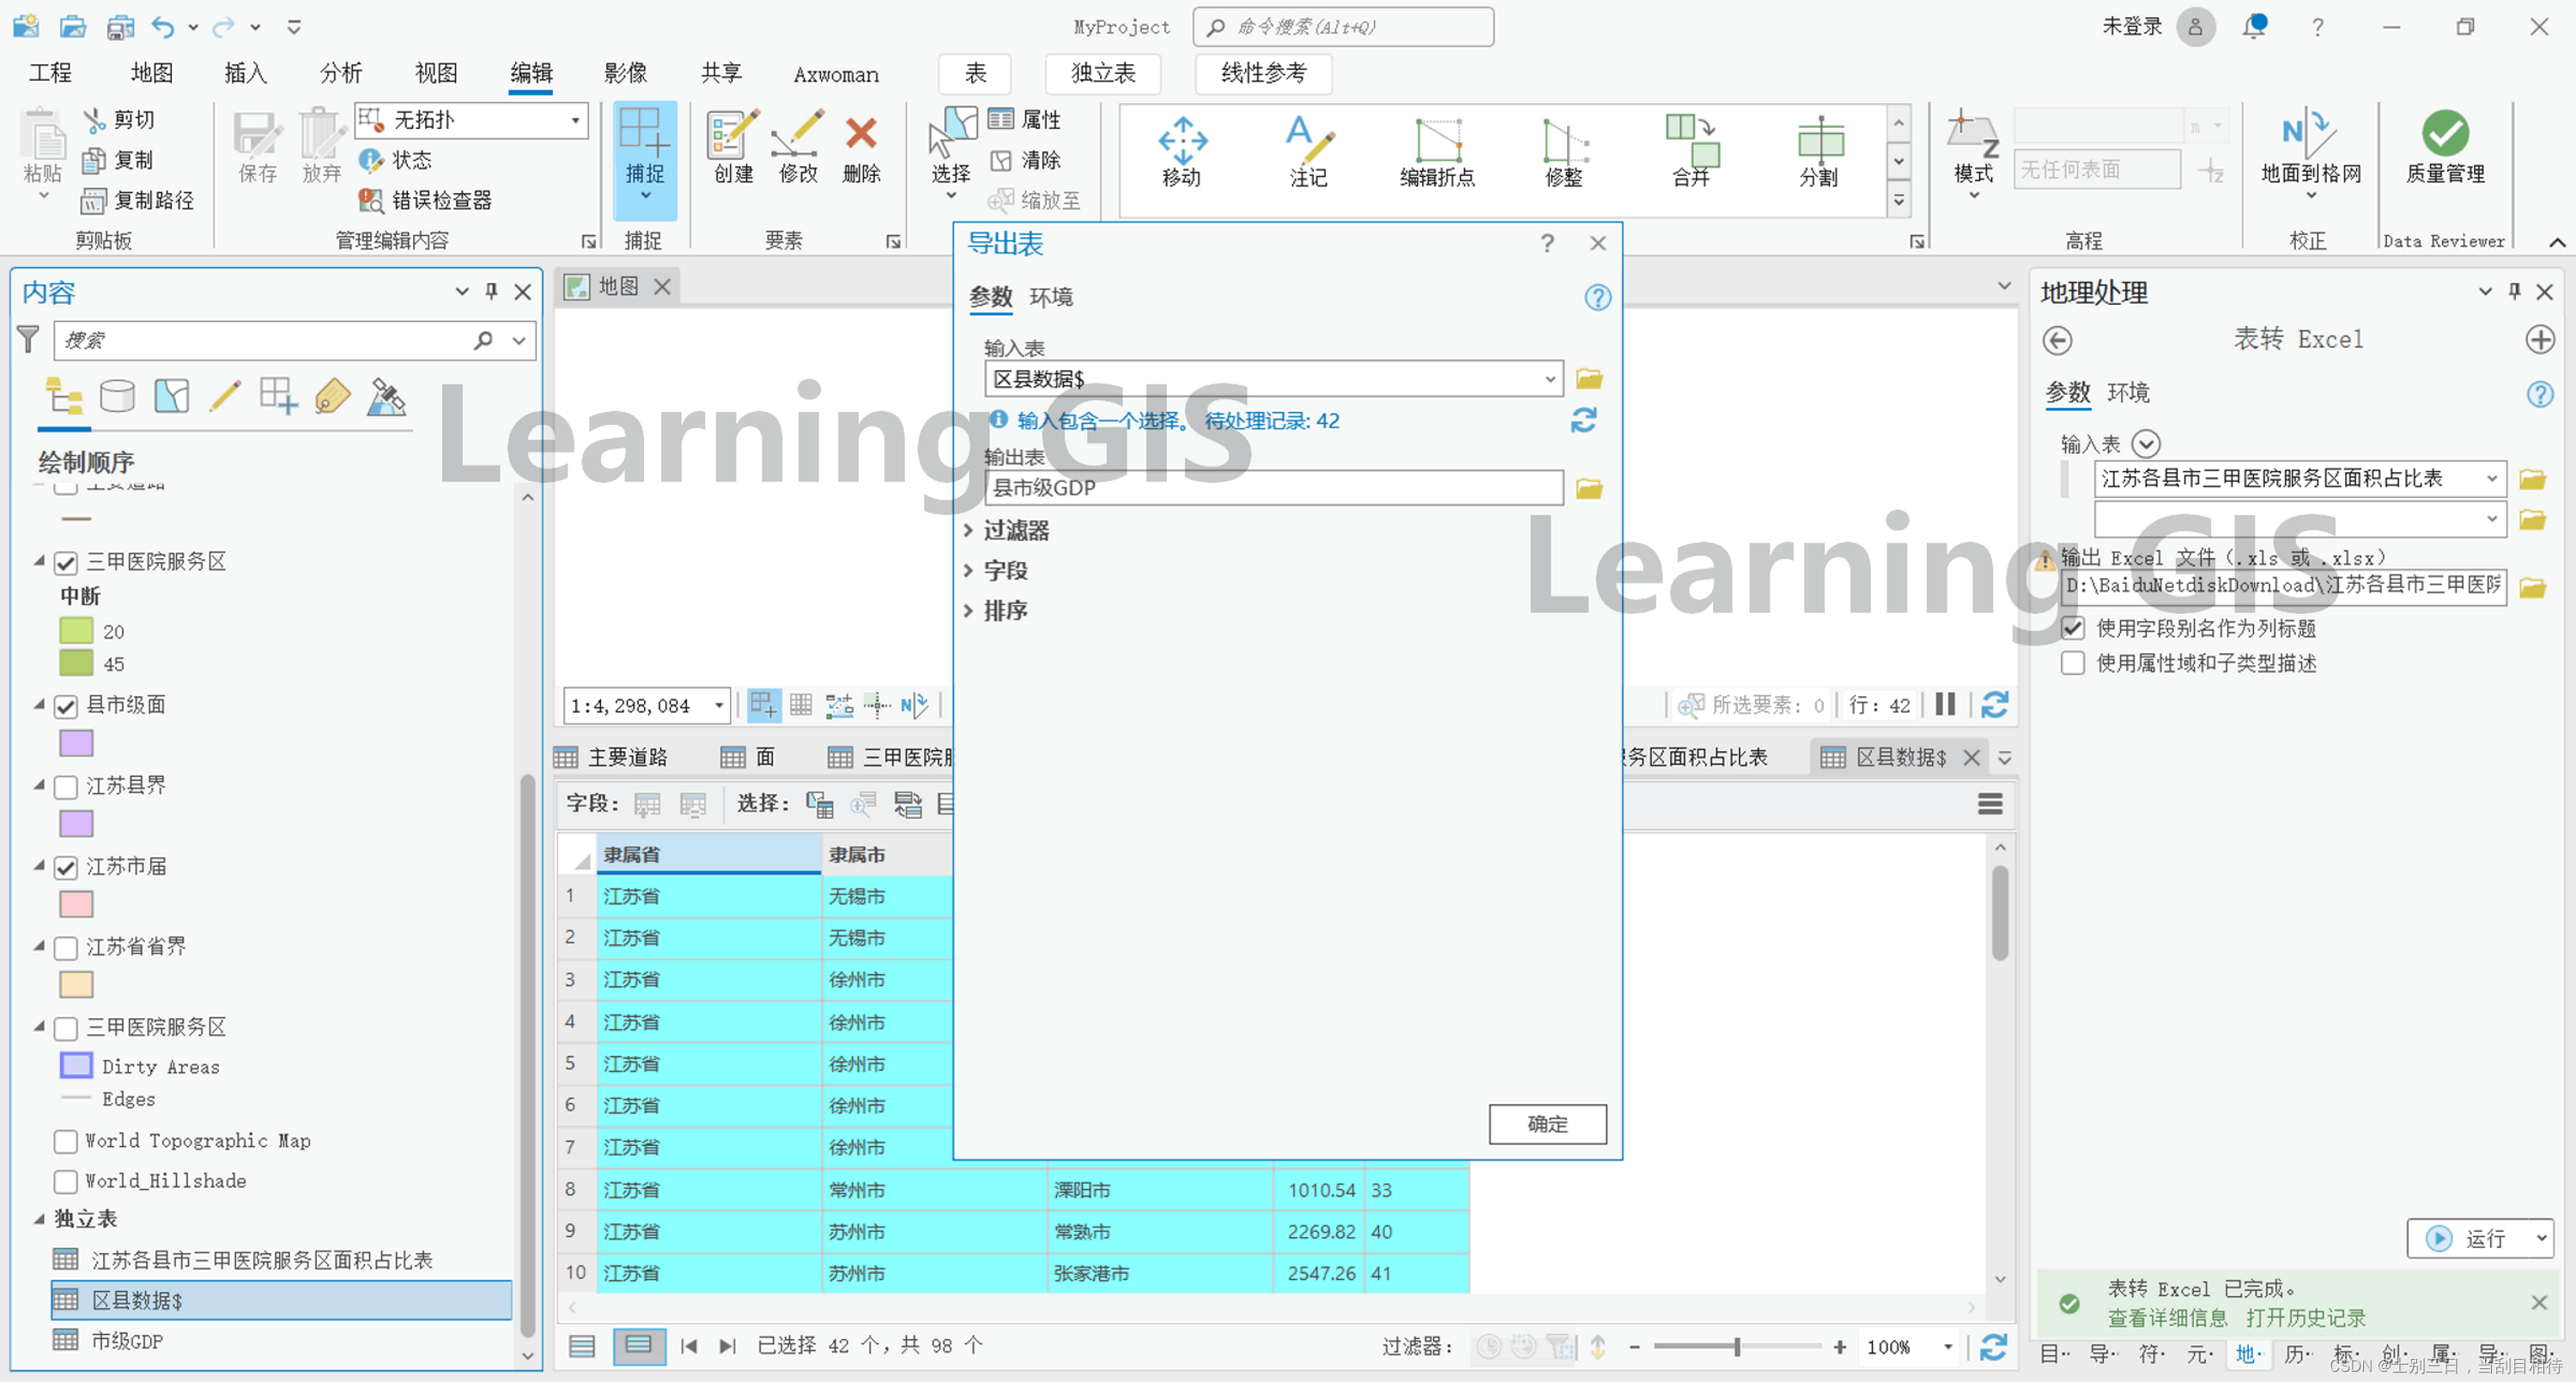Viewport: 2576px width, 1382px height.
Task: Open the 环境 tab in 导出表 dialog
Action: 1051,297
